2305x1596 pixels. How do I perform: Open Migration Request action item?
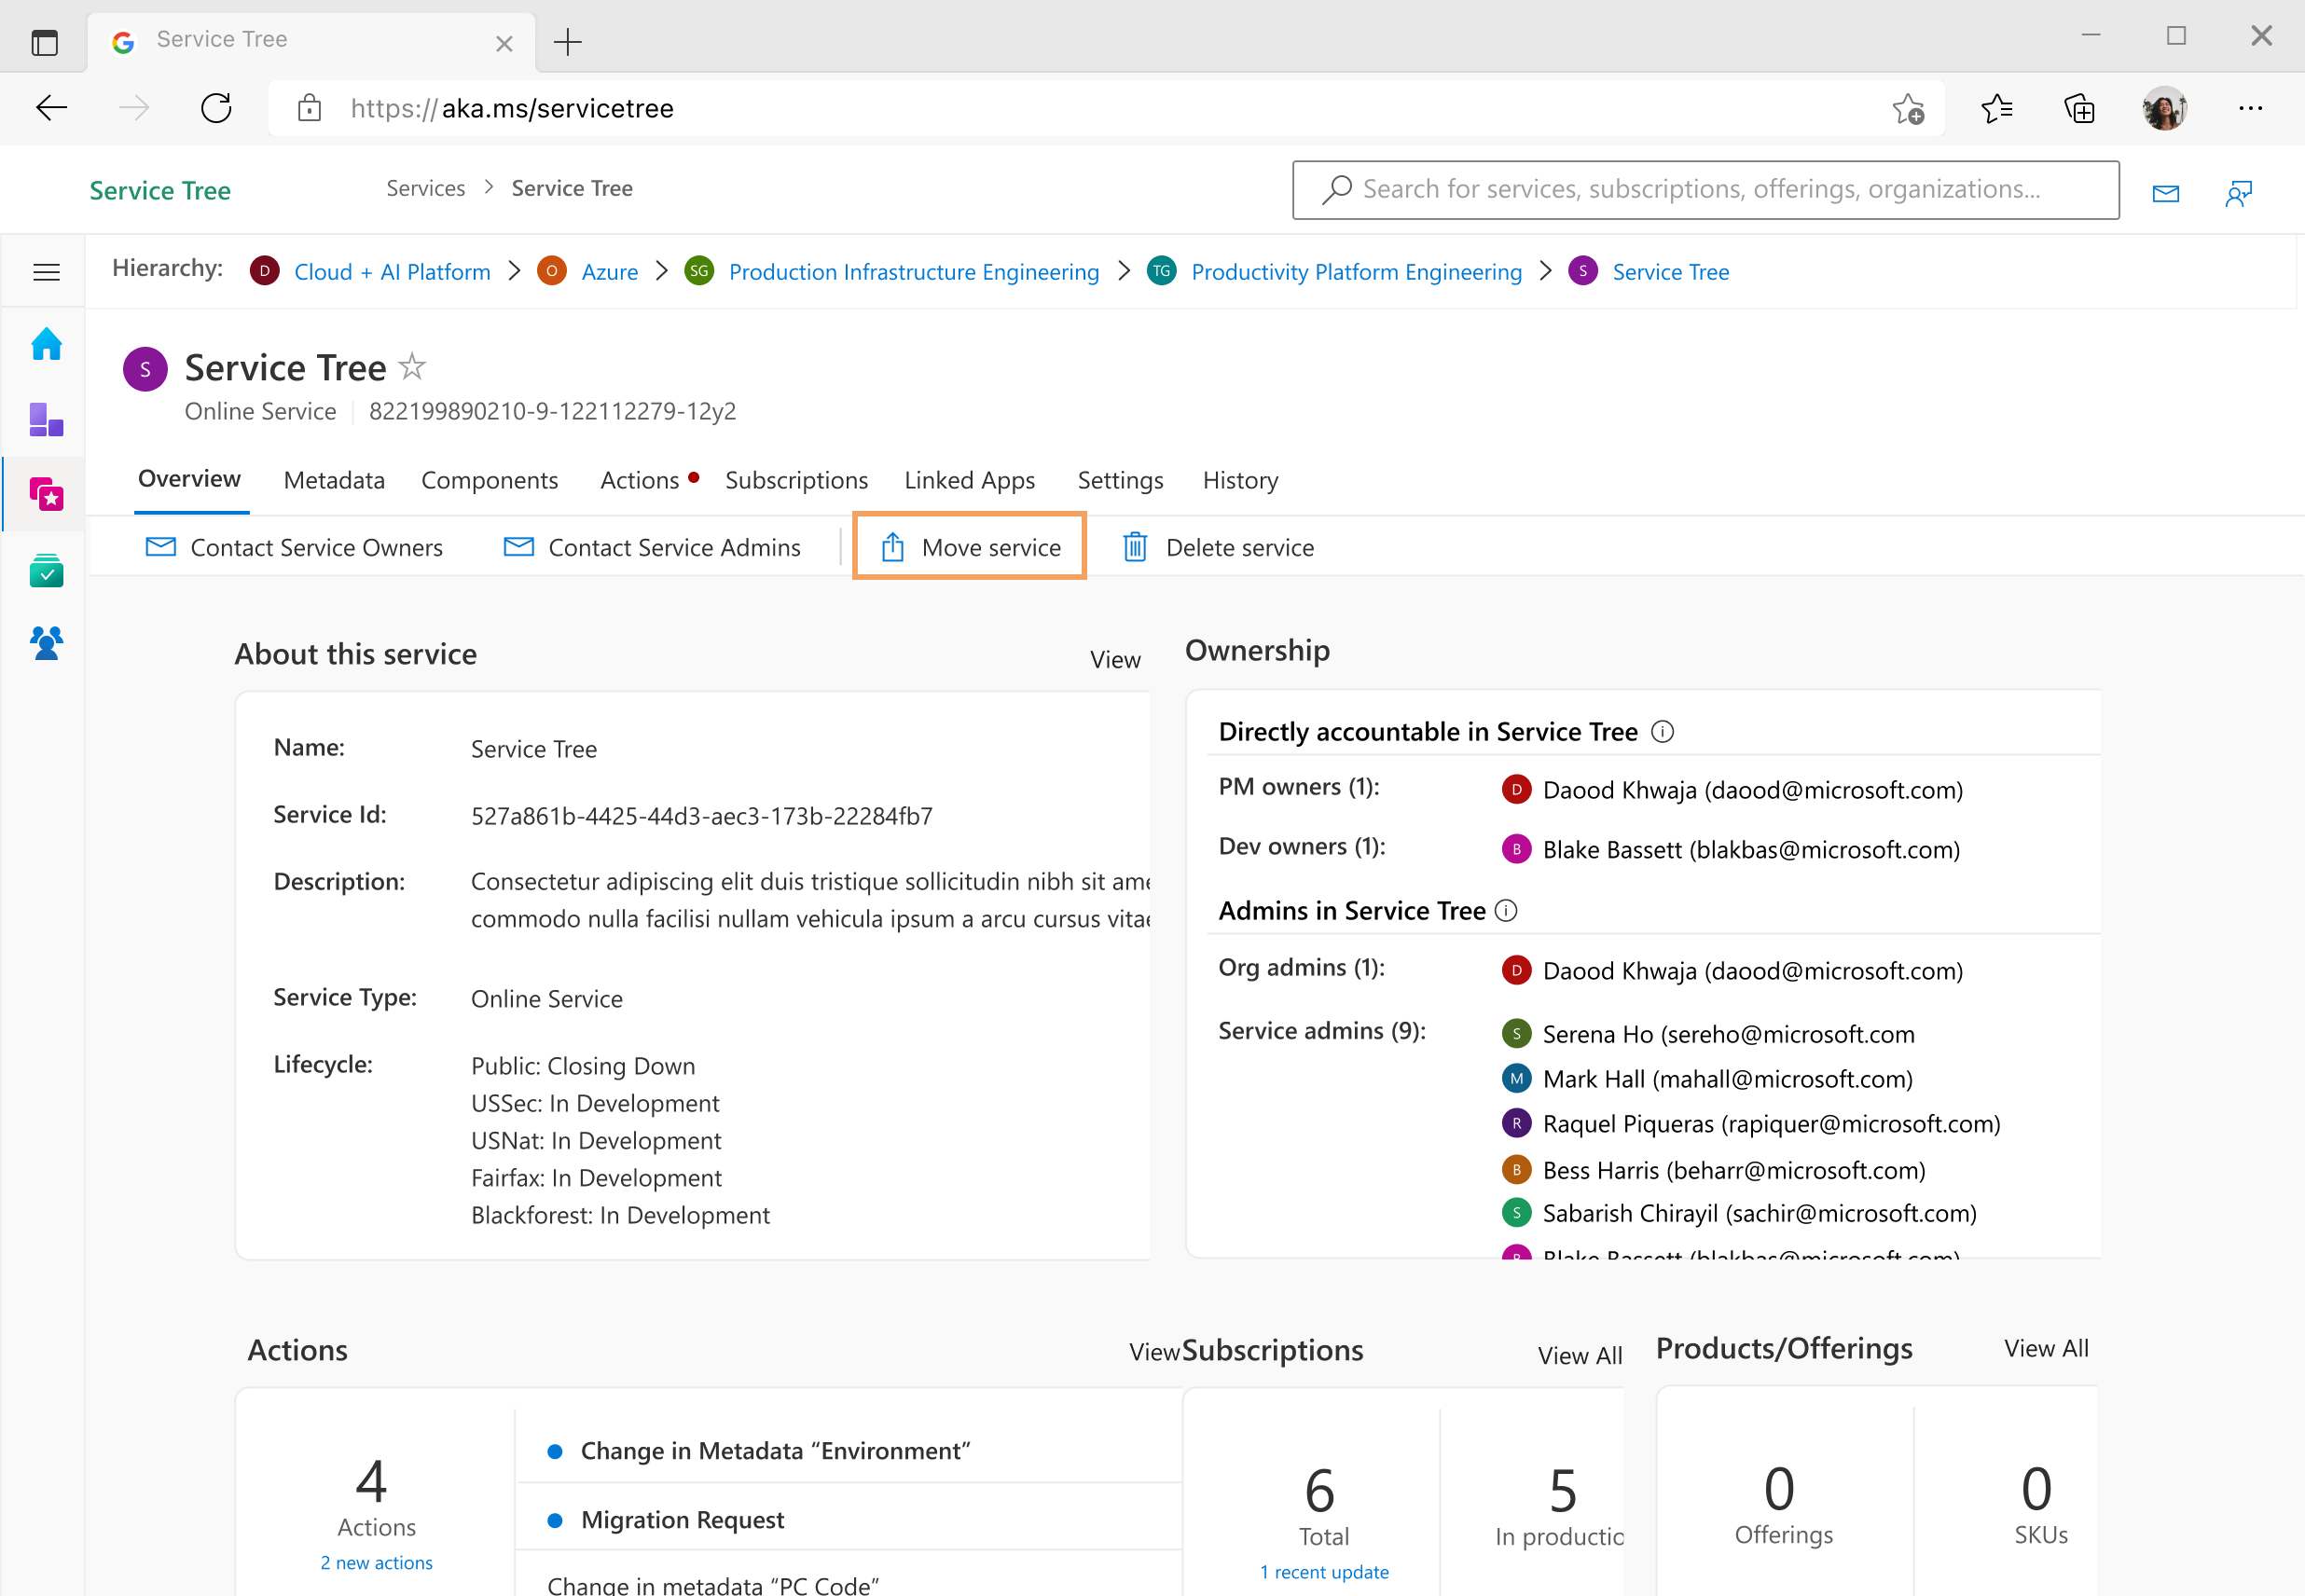[682, 1520]
